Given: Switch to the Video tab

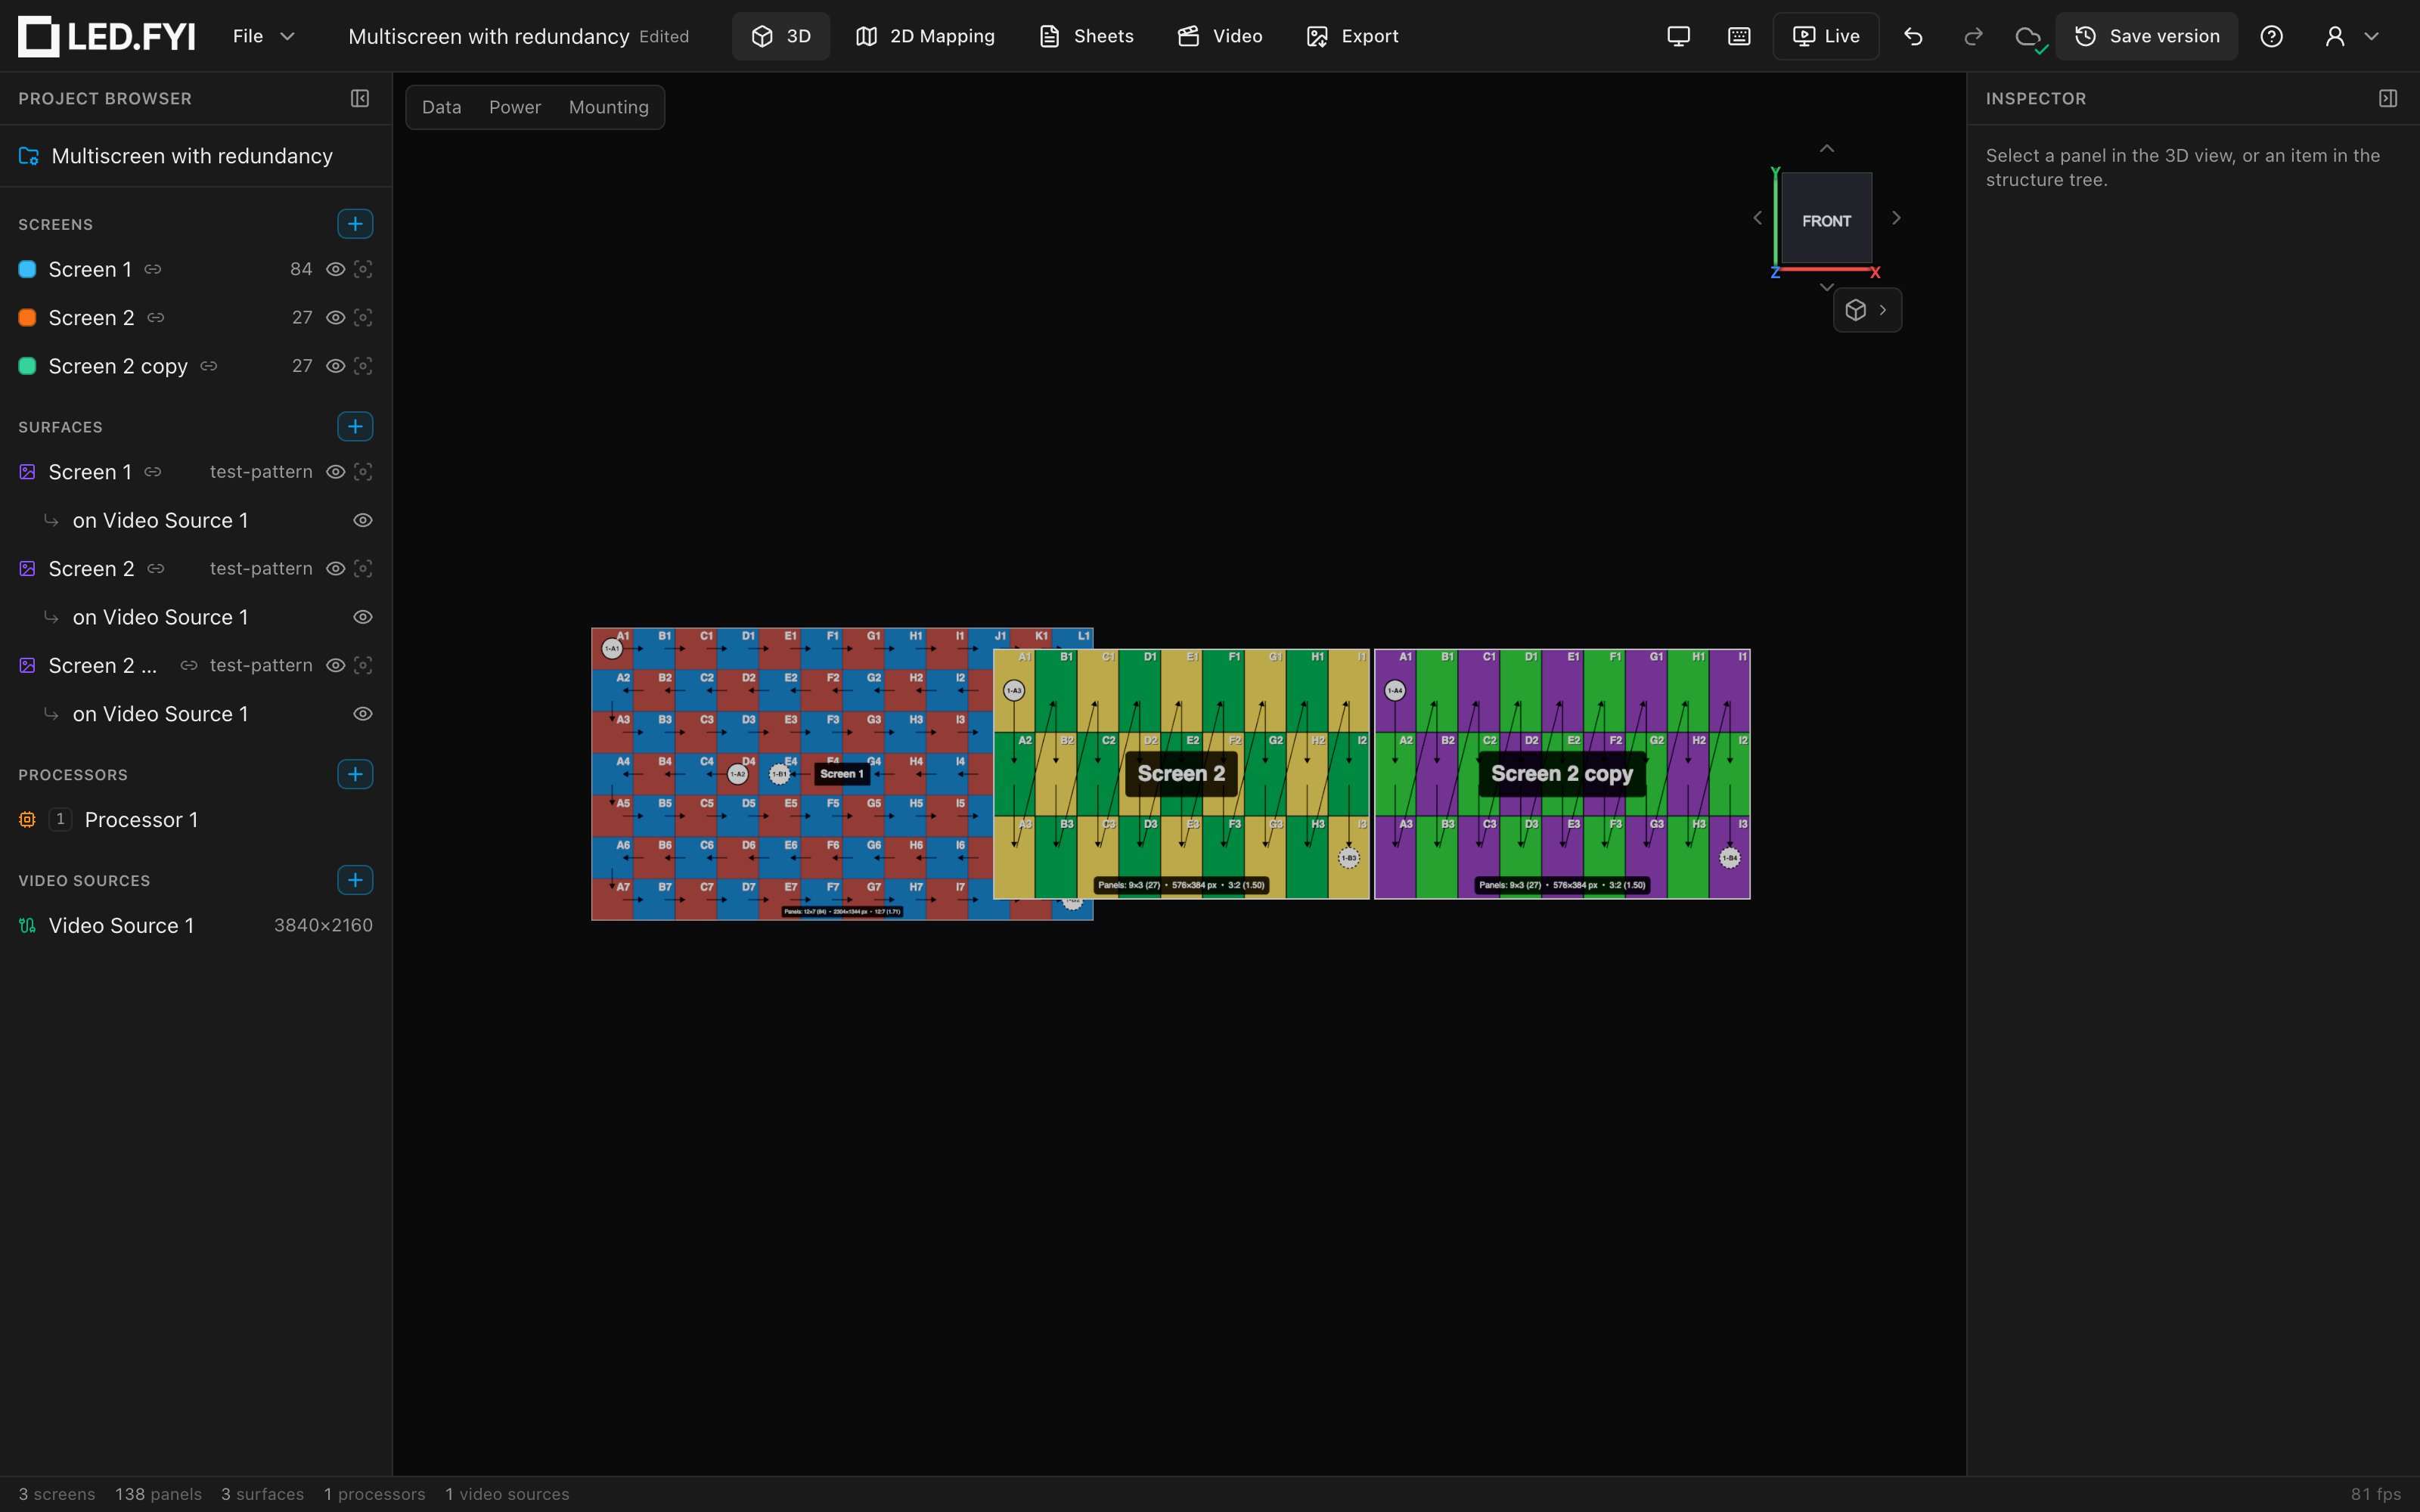Looking at the screenshot, I should pyautogui.click(x=1220, y=36).
